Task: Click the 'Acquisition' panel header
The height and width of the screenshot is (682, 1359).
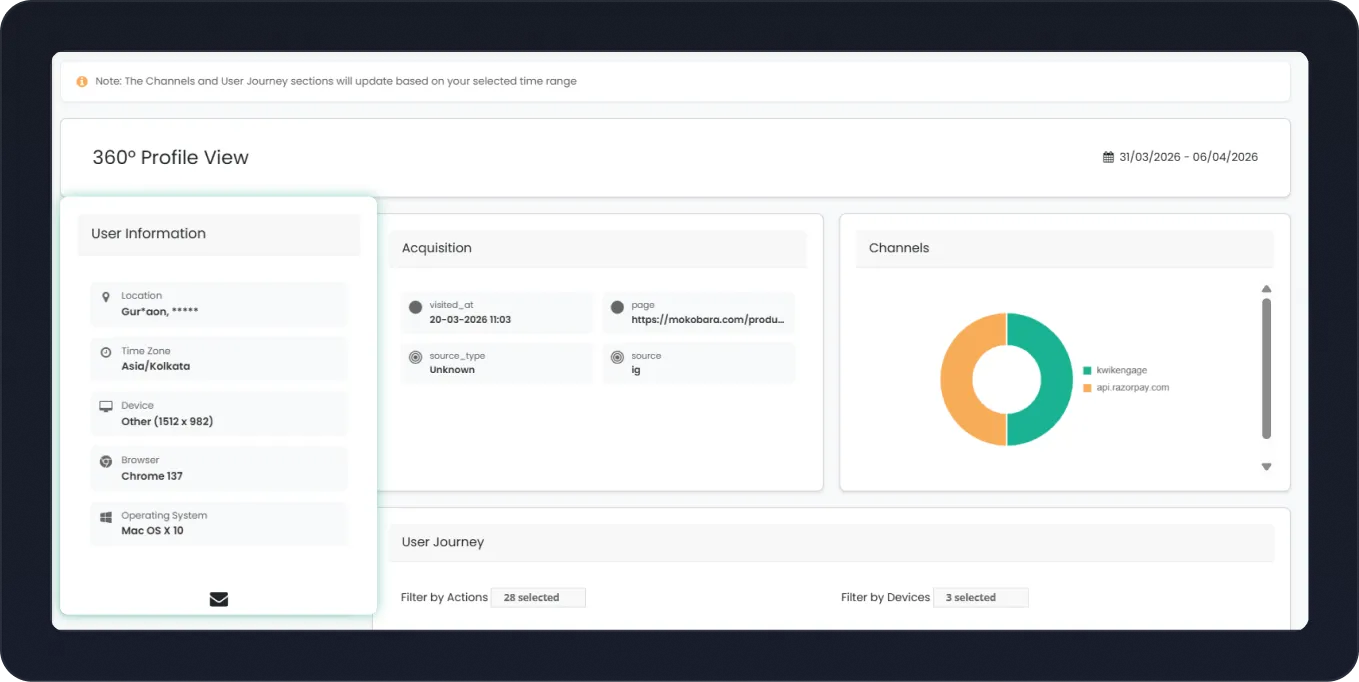Action: point(597,248)
